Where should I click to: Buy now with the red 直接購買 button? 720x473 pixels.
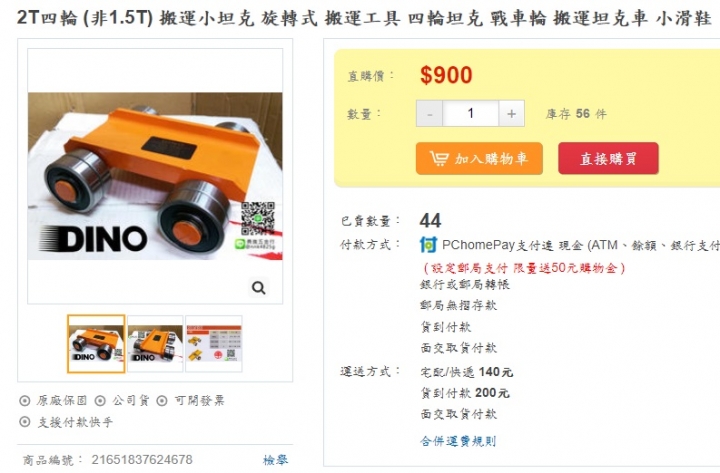[x=608, y=158]
